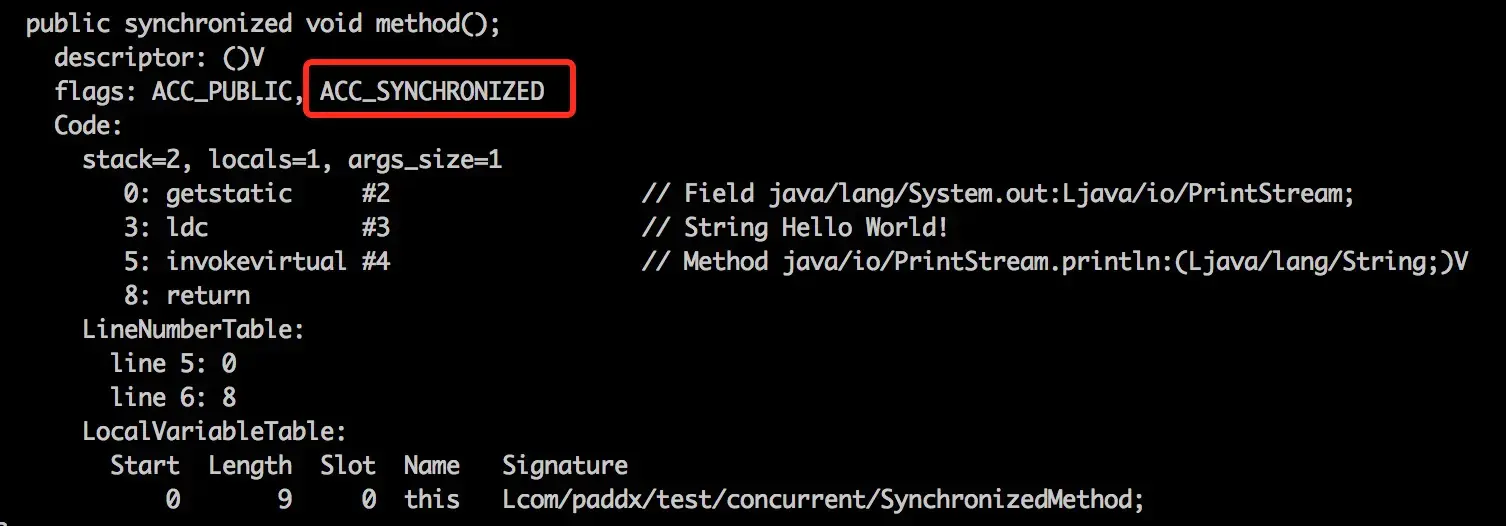Click the LineNumberTable: heading
This screenshot has width=1506, height=526.
193,329
